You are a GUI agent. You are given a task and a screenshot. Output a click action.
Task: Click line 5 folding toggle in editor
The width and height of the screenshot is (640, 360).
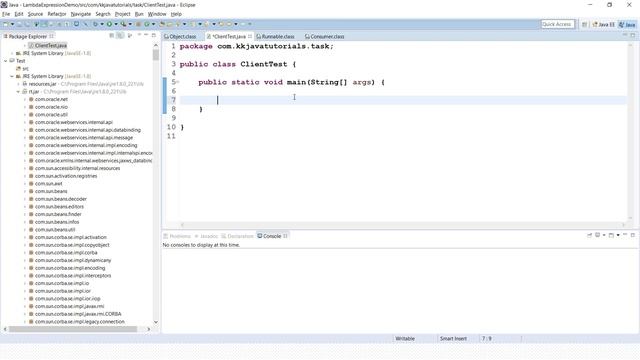tap(178, 82)
